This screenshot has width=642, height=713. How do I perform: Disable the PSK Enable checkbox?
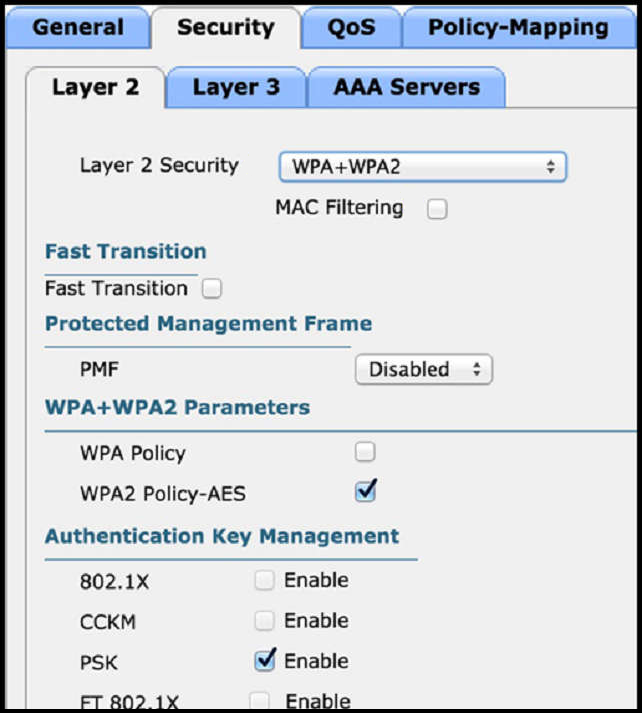pos(265,661)
